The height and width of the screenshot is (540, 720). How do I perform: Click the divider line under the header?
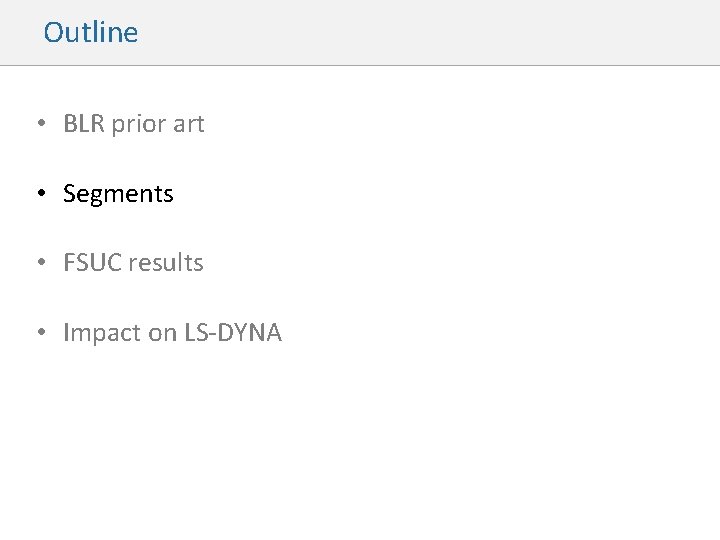click(x=360, y=66)
